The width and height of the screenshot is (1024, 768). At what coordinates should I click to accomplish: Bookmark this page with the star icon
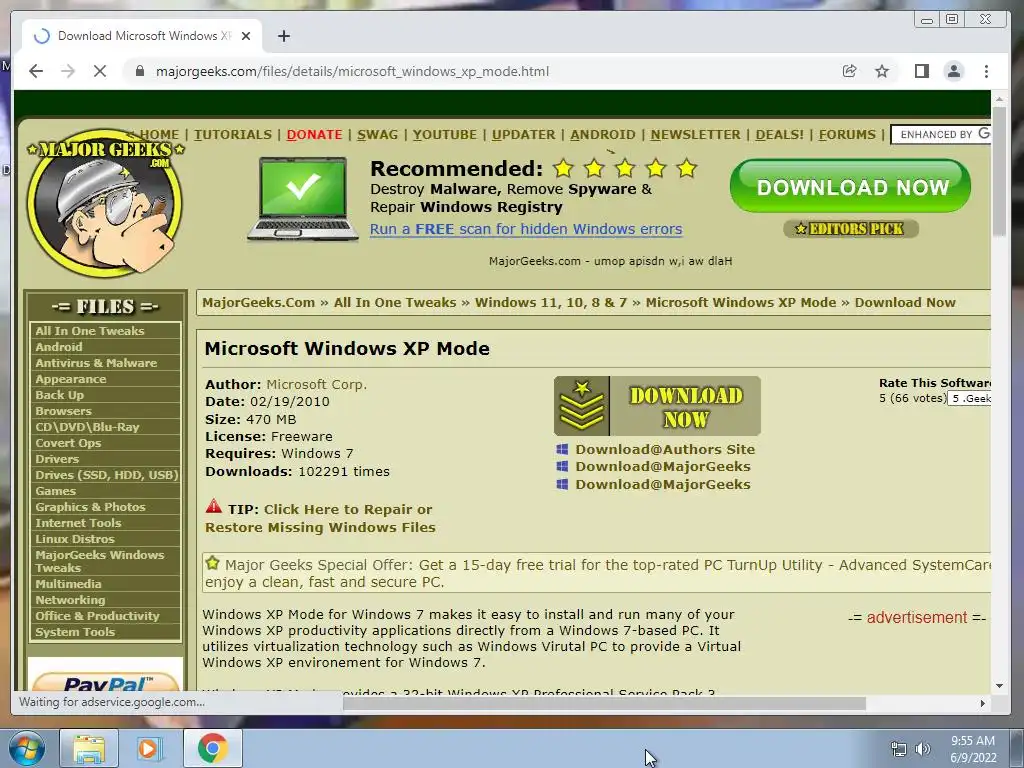pyautogui.click(x=882, y=71)
